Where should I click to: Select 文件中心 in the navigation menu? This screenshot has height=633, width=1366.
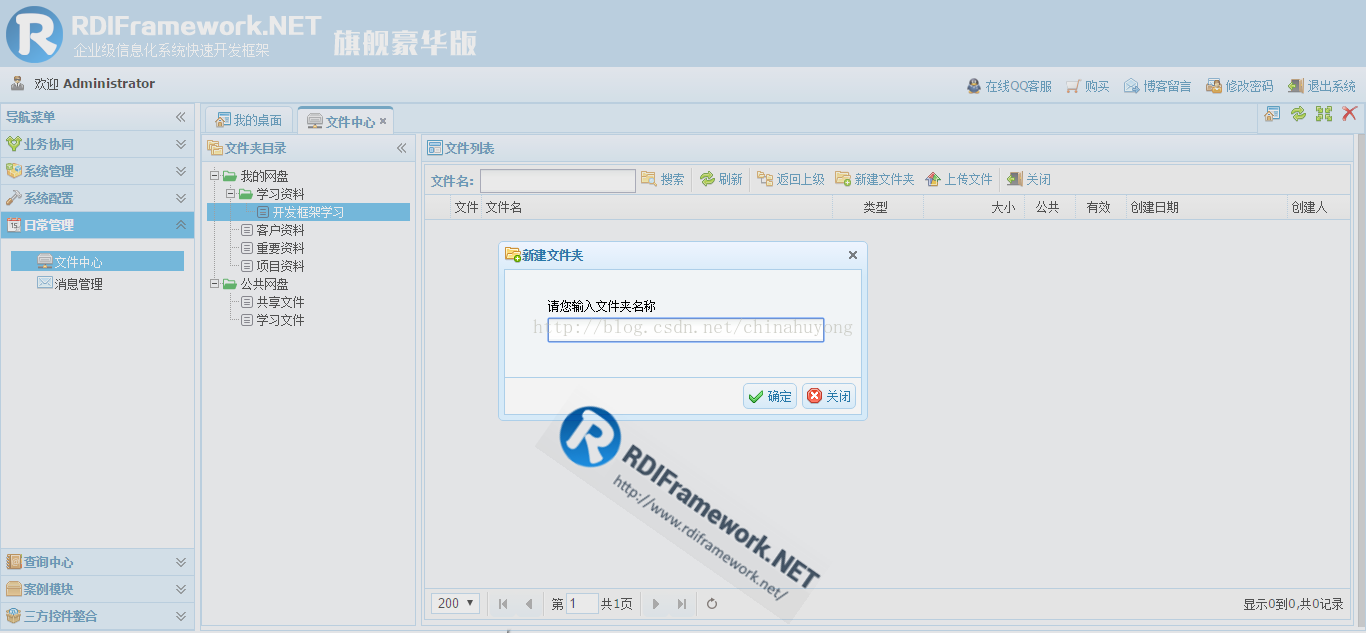97,261
